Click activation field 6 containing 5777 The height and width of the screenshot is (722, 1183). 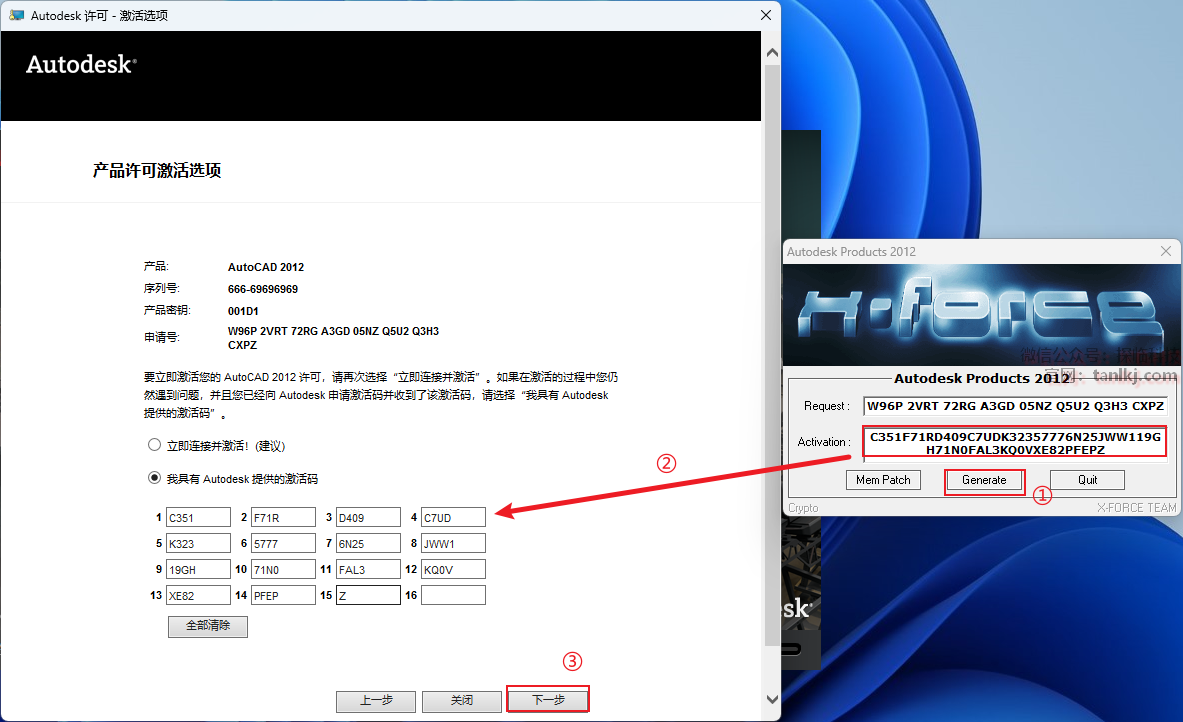(283, 543)
